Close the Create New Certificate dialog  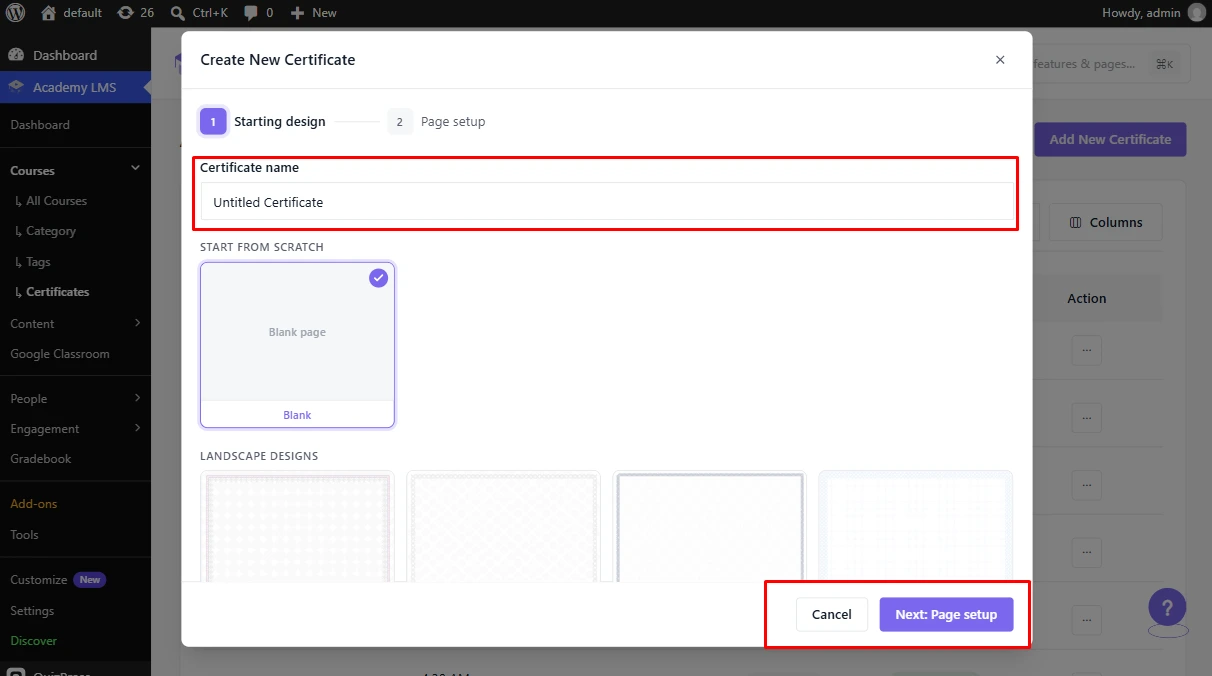point(1000,60)
